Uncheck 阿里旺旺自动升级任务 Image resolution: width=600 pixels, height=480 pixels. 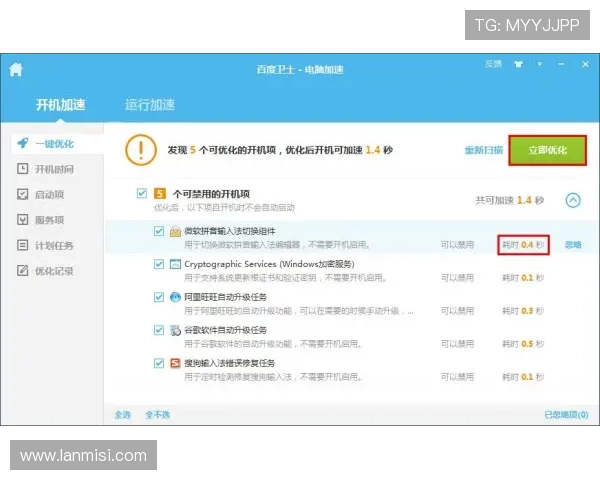pyautogui.click(x=159, y=297)
